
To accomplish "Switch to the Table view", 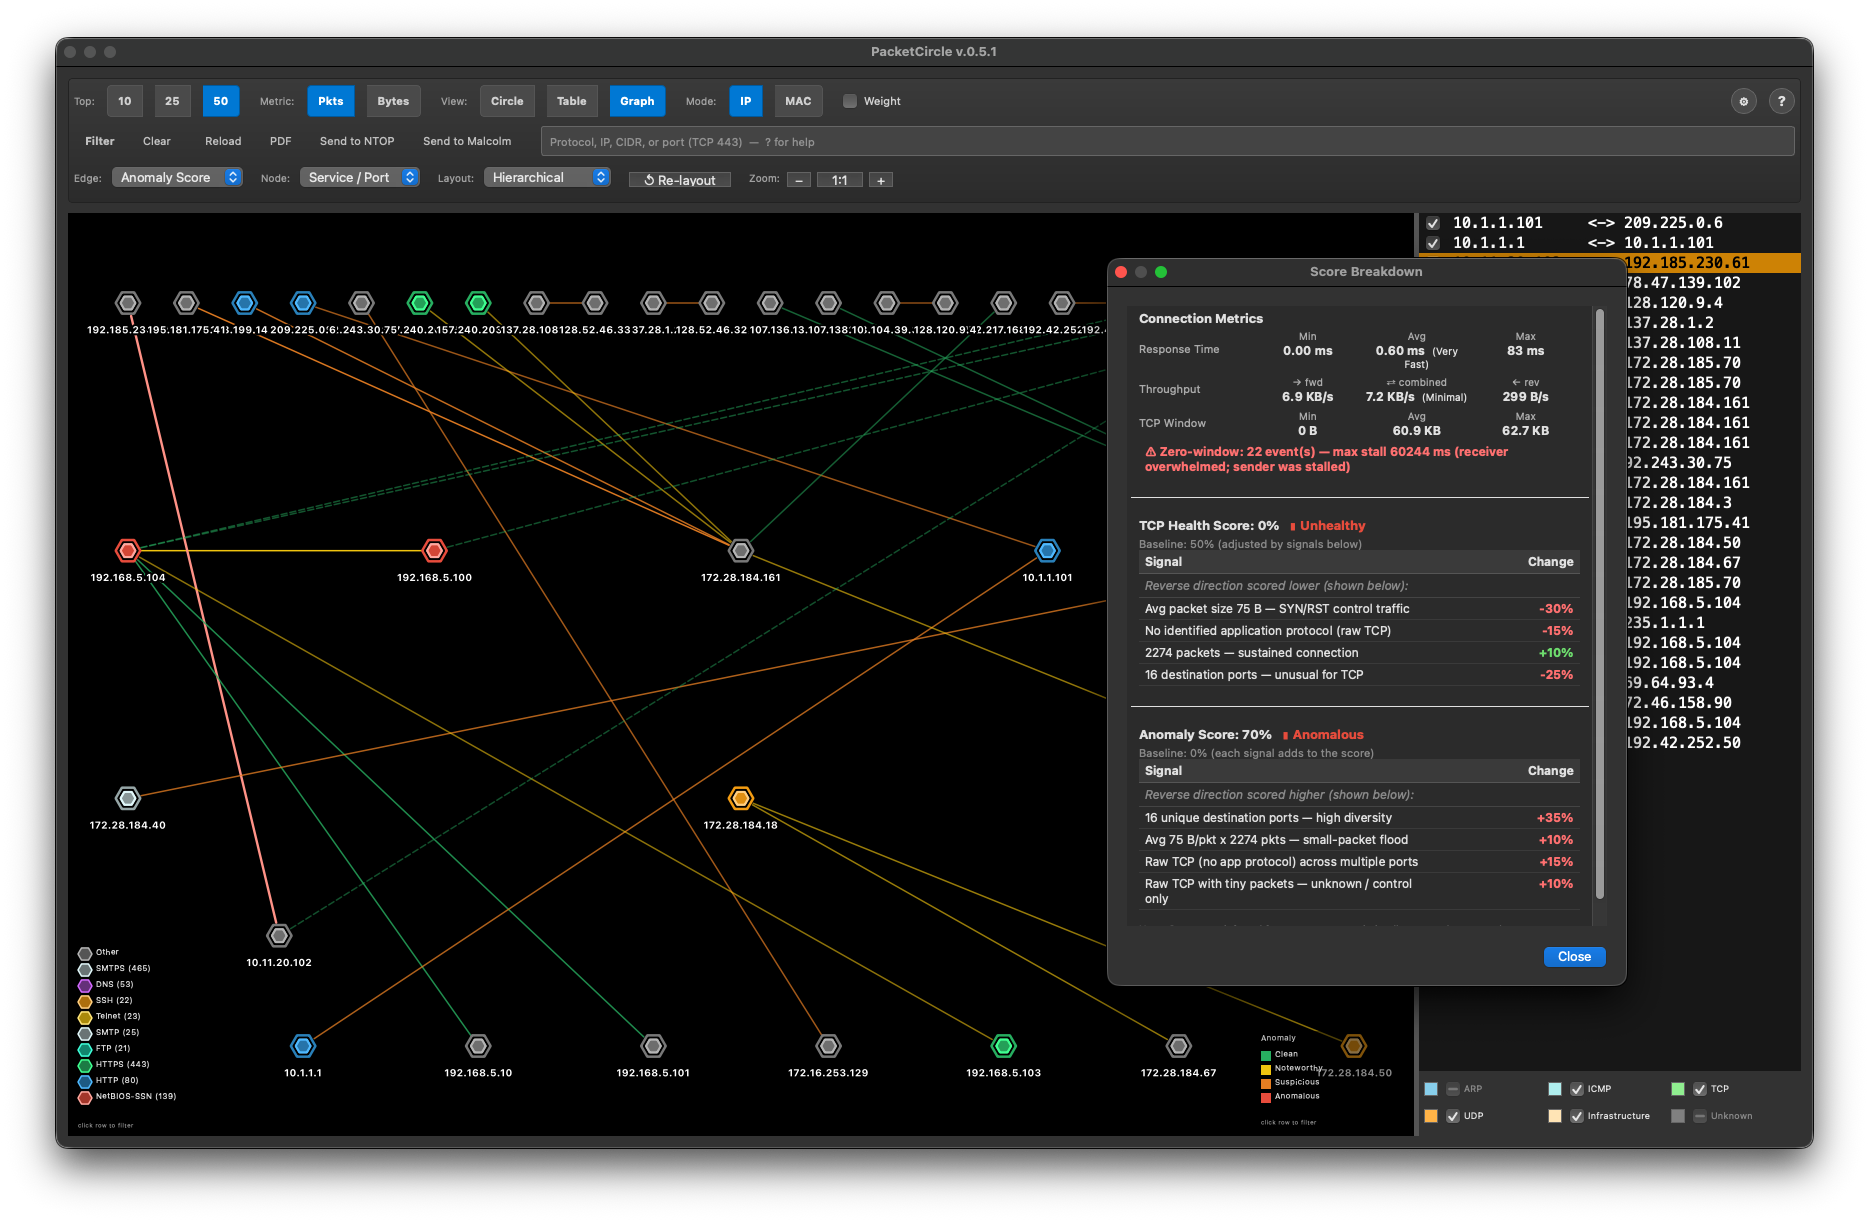I will (x=572, y=101).
